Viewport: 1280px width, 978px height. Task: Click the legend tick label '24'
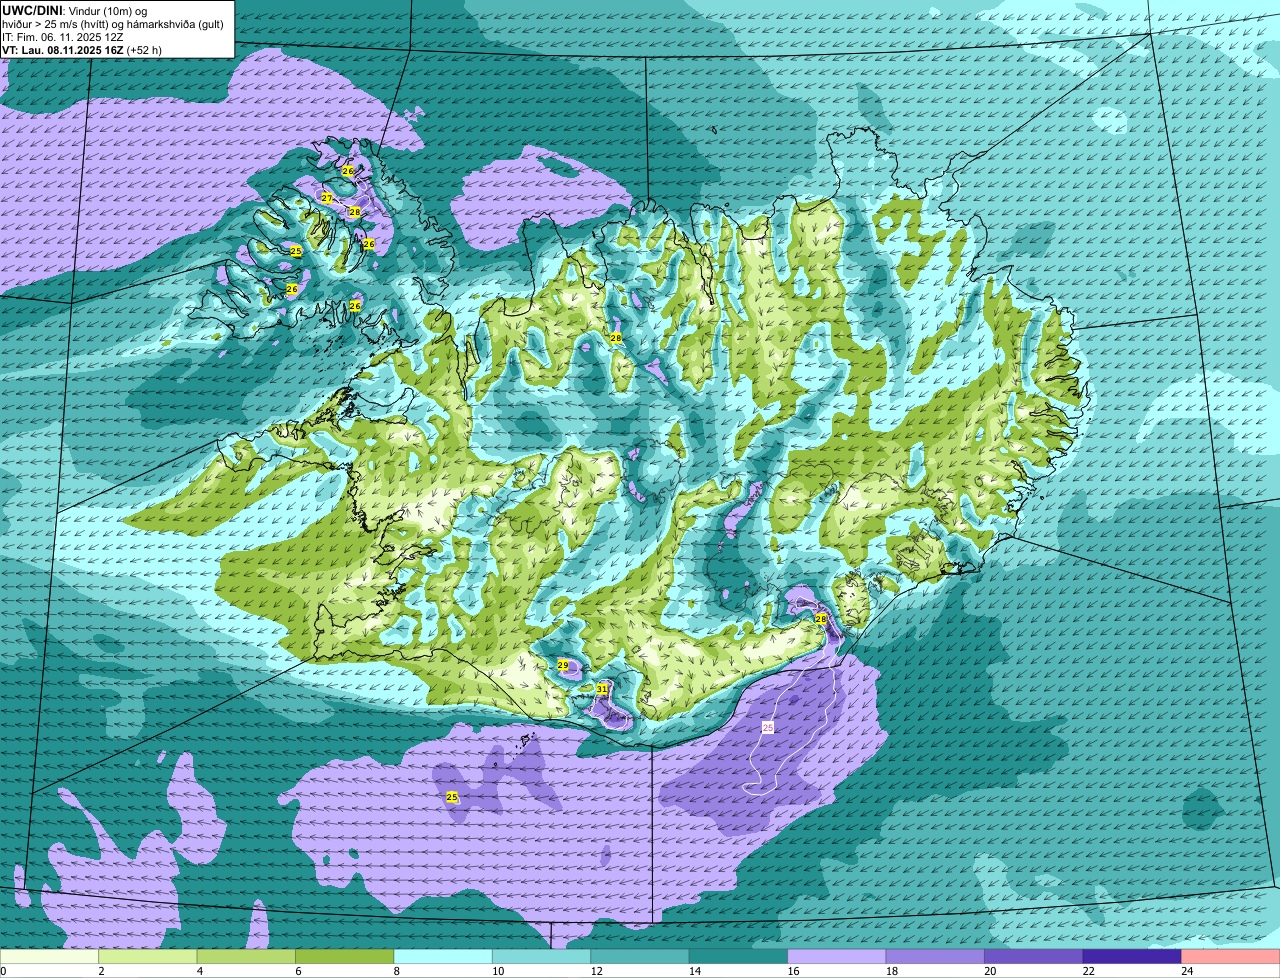1187,971
